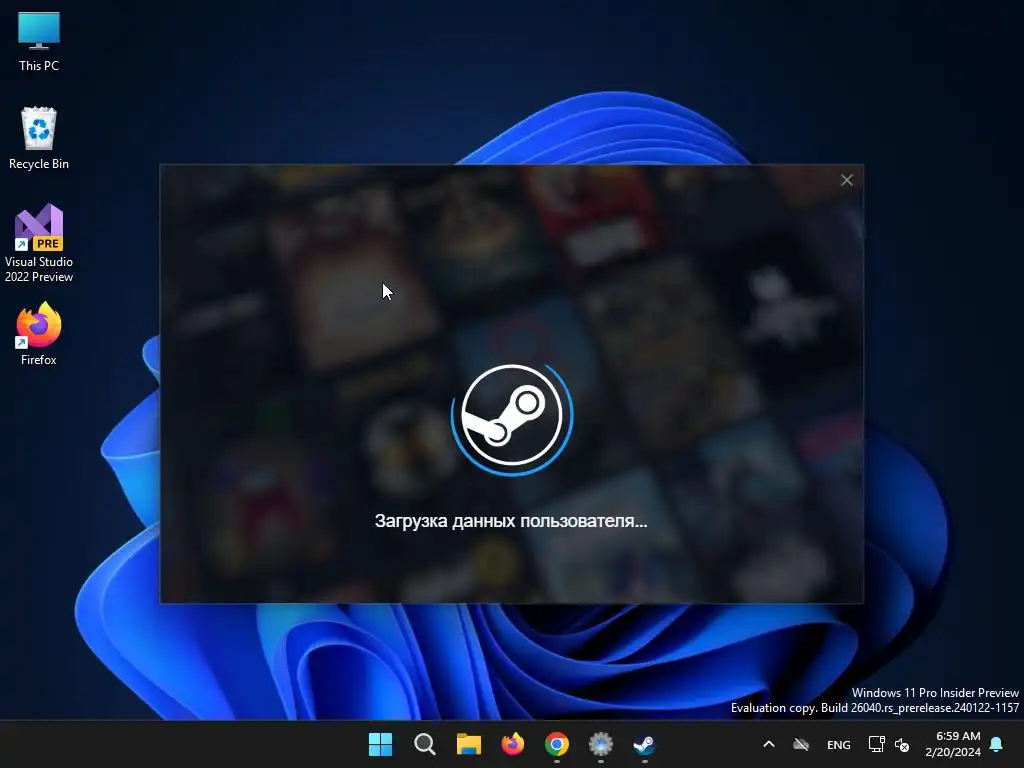The width and height of the screenshot is (1024, 768).
Task: Close the Steam loading window
Action: tap(846, 180)
